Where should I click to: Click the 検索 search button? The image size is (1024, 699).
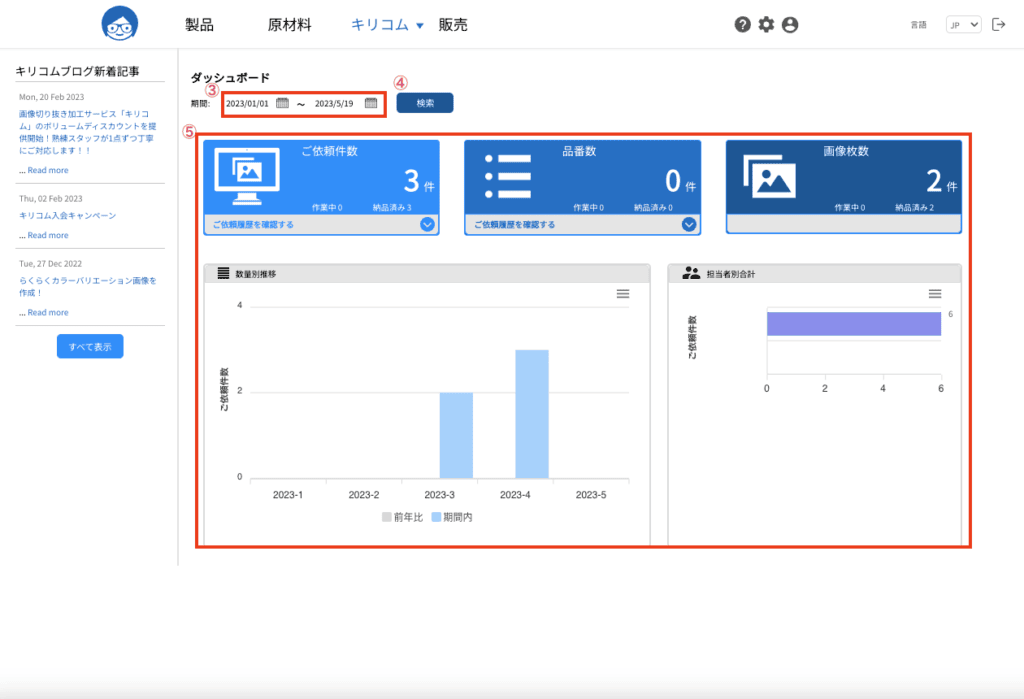point(425,103)
